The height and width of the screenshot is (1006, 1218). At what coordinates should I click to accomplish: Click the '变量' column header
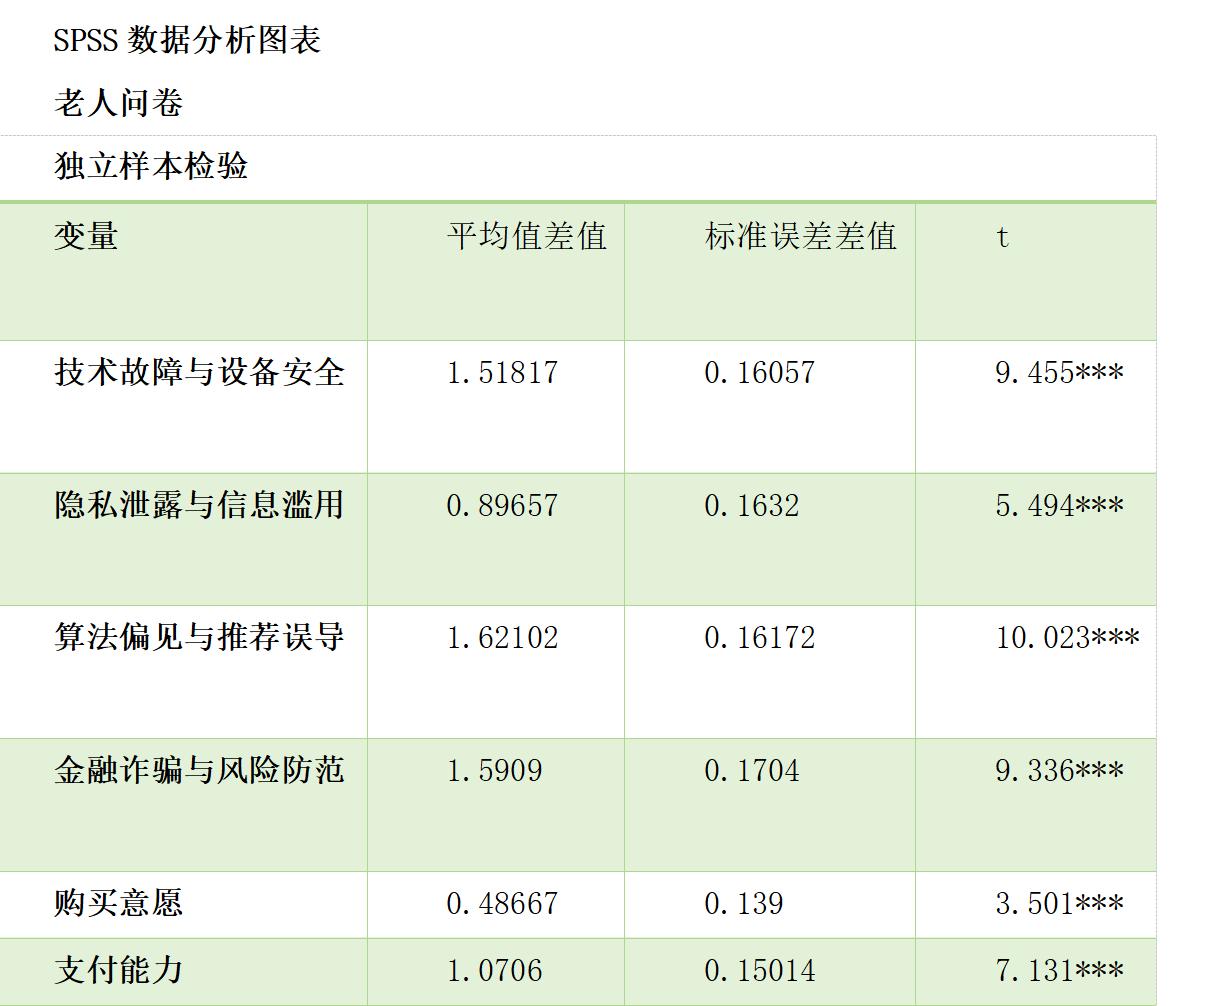[86, 237]
